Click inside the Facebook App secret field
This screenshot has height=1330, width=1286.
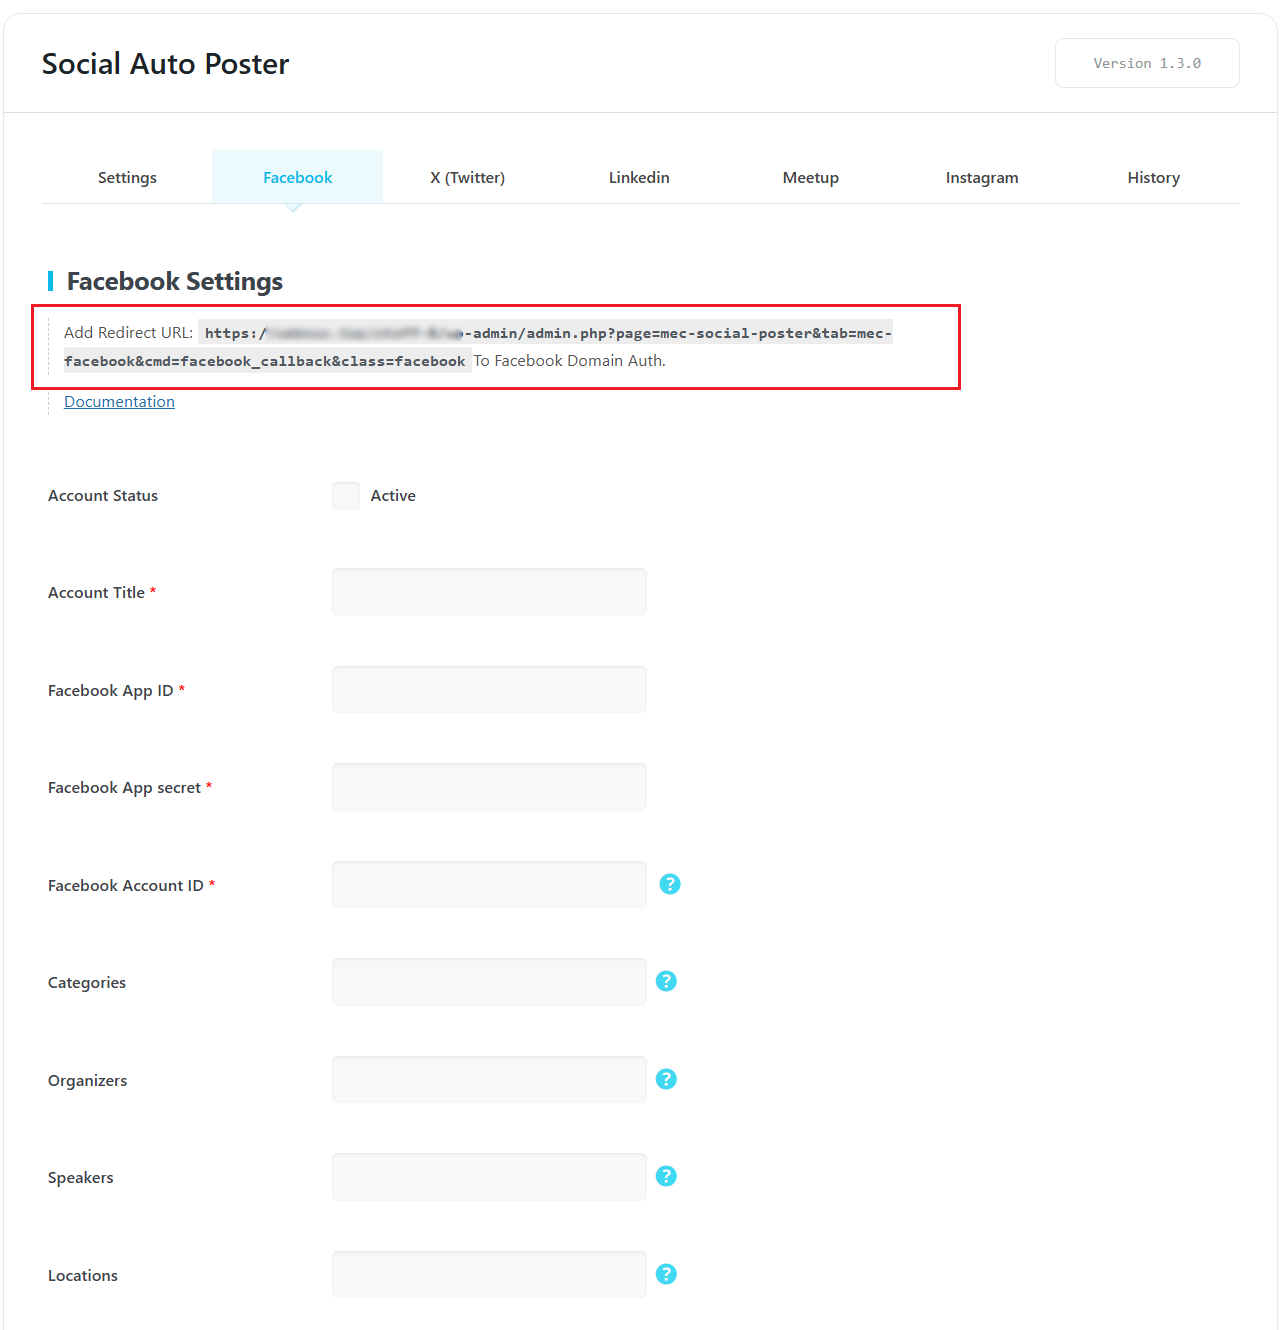pyautogui.click(x=489, y=787)
